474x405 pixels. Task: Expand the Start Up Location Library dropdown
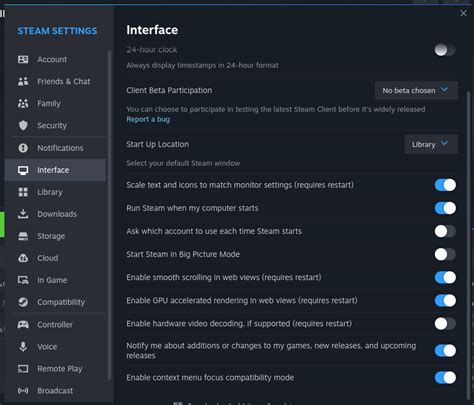pos(431,144)
